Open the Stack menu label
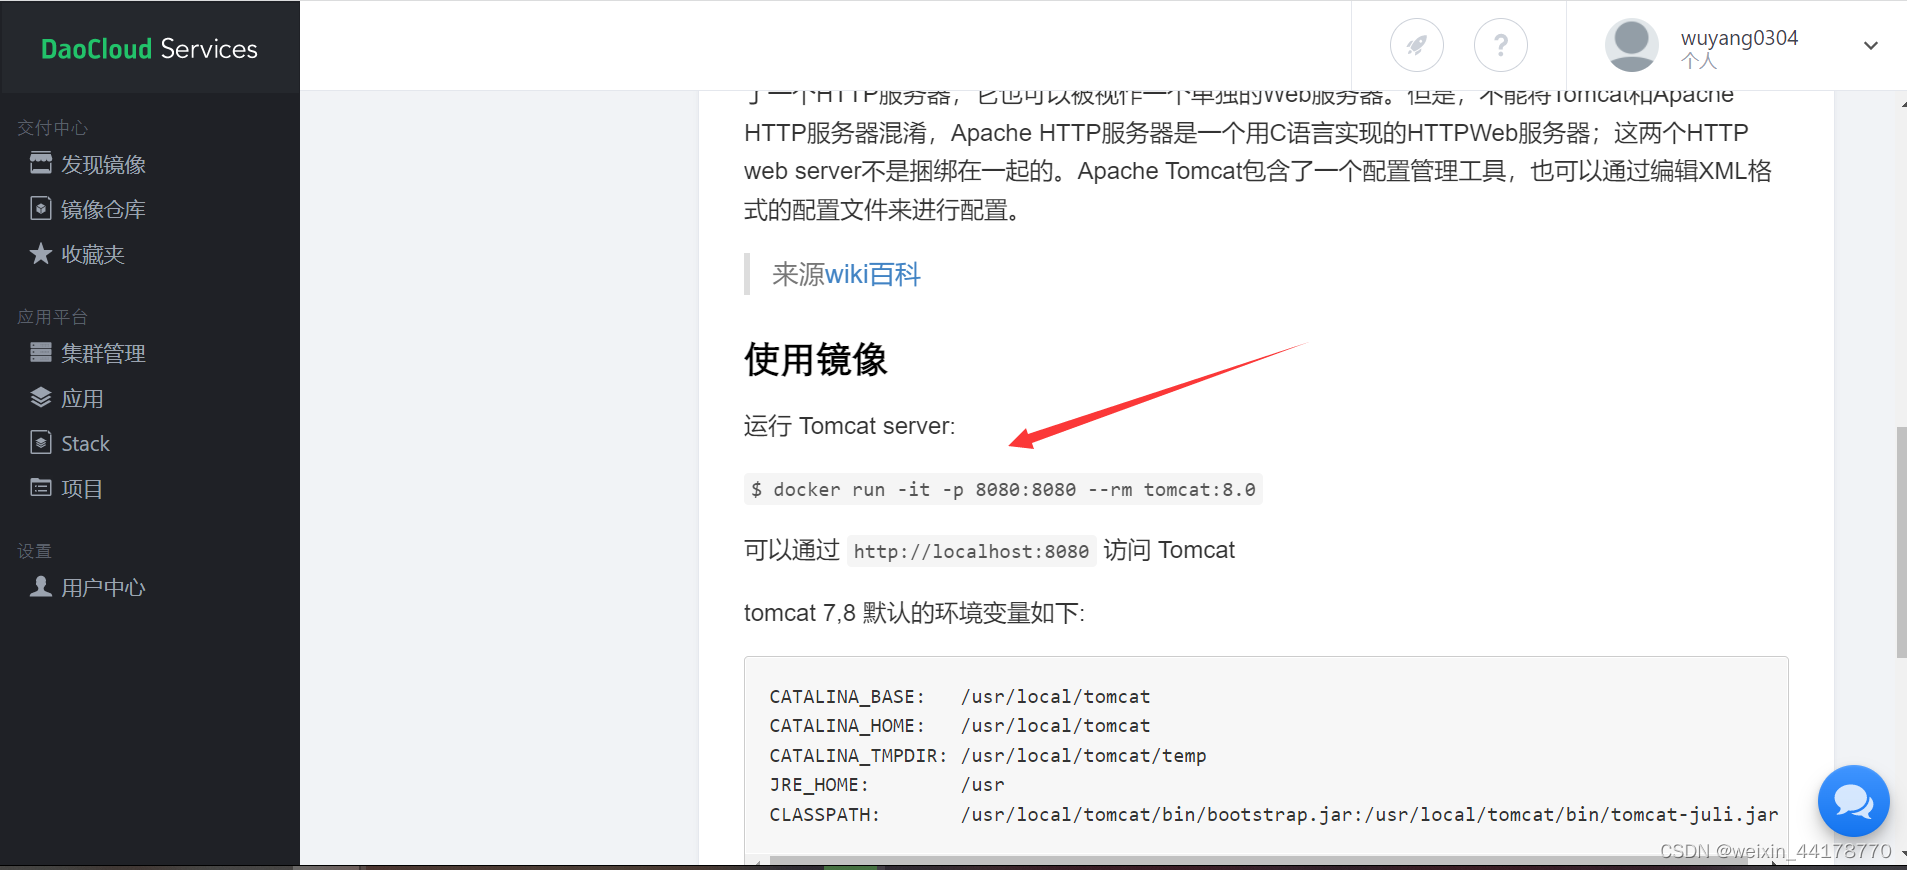1907x870 pixels. (x=86, y=443)
